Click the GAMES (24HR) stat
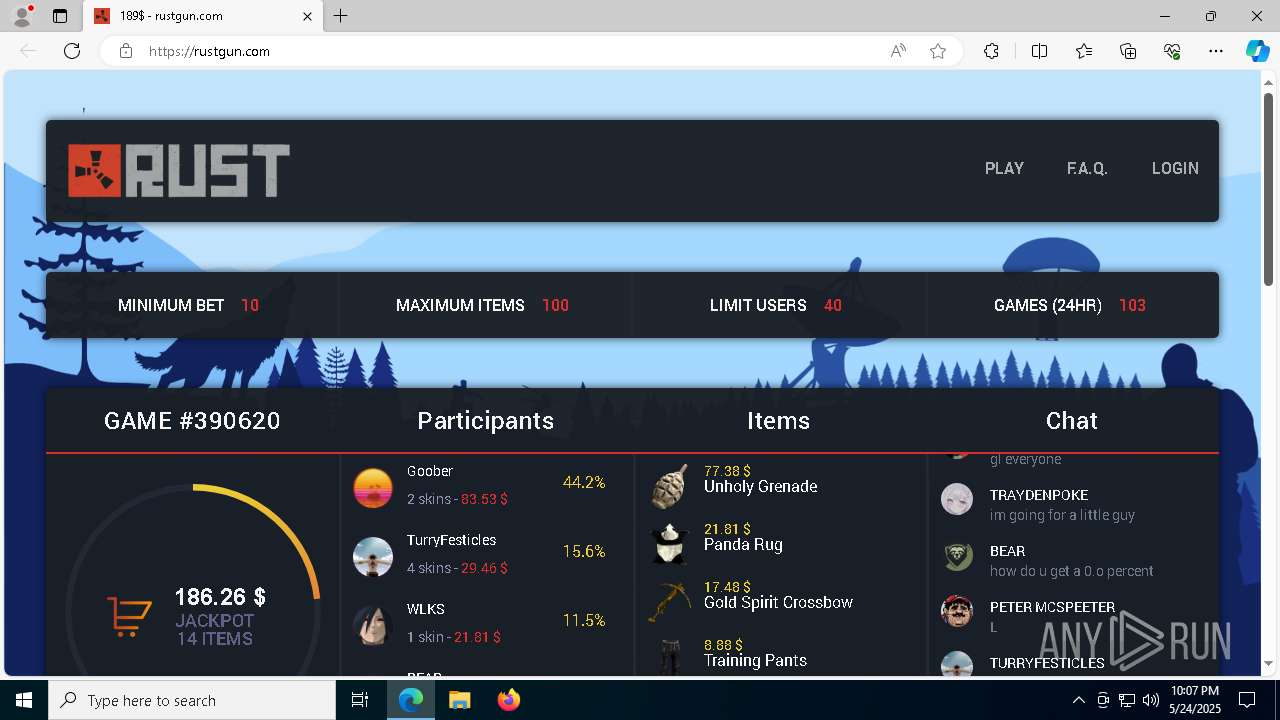The height and width of the screenshot is (720, 1280). [1070, 305]
